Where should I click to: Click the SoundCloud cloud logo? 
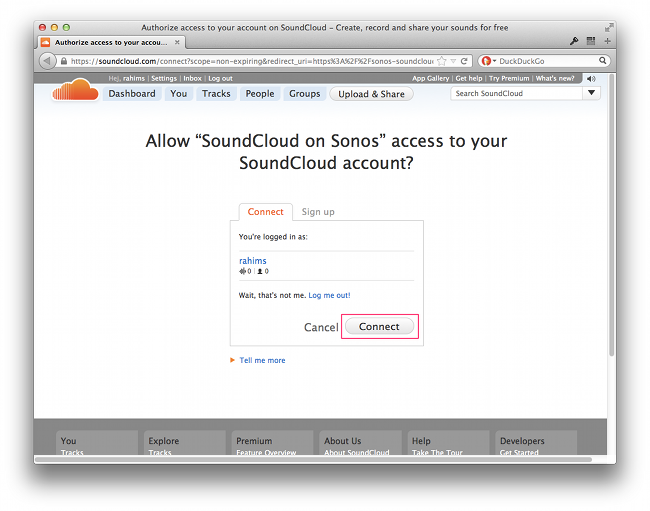coord(75,90)
